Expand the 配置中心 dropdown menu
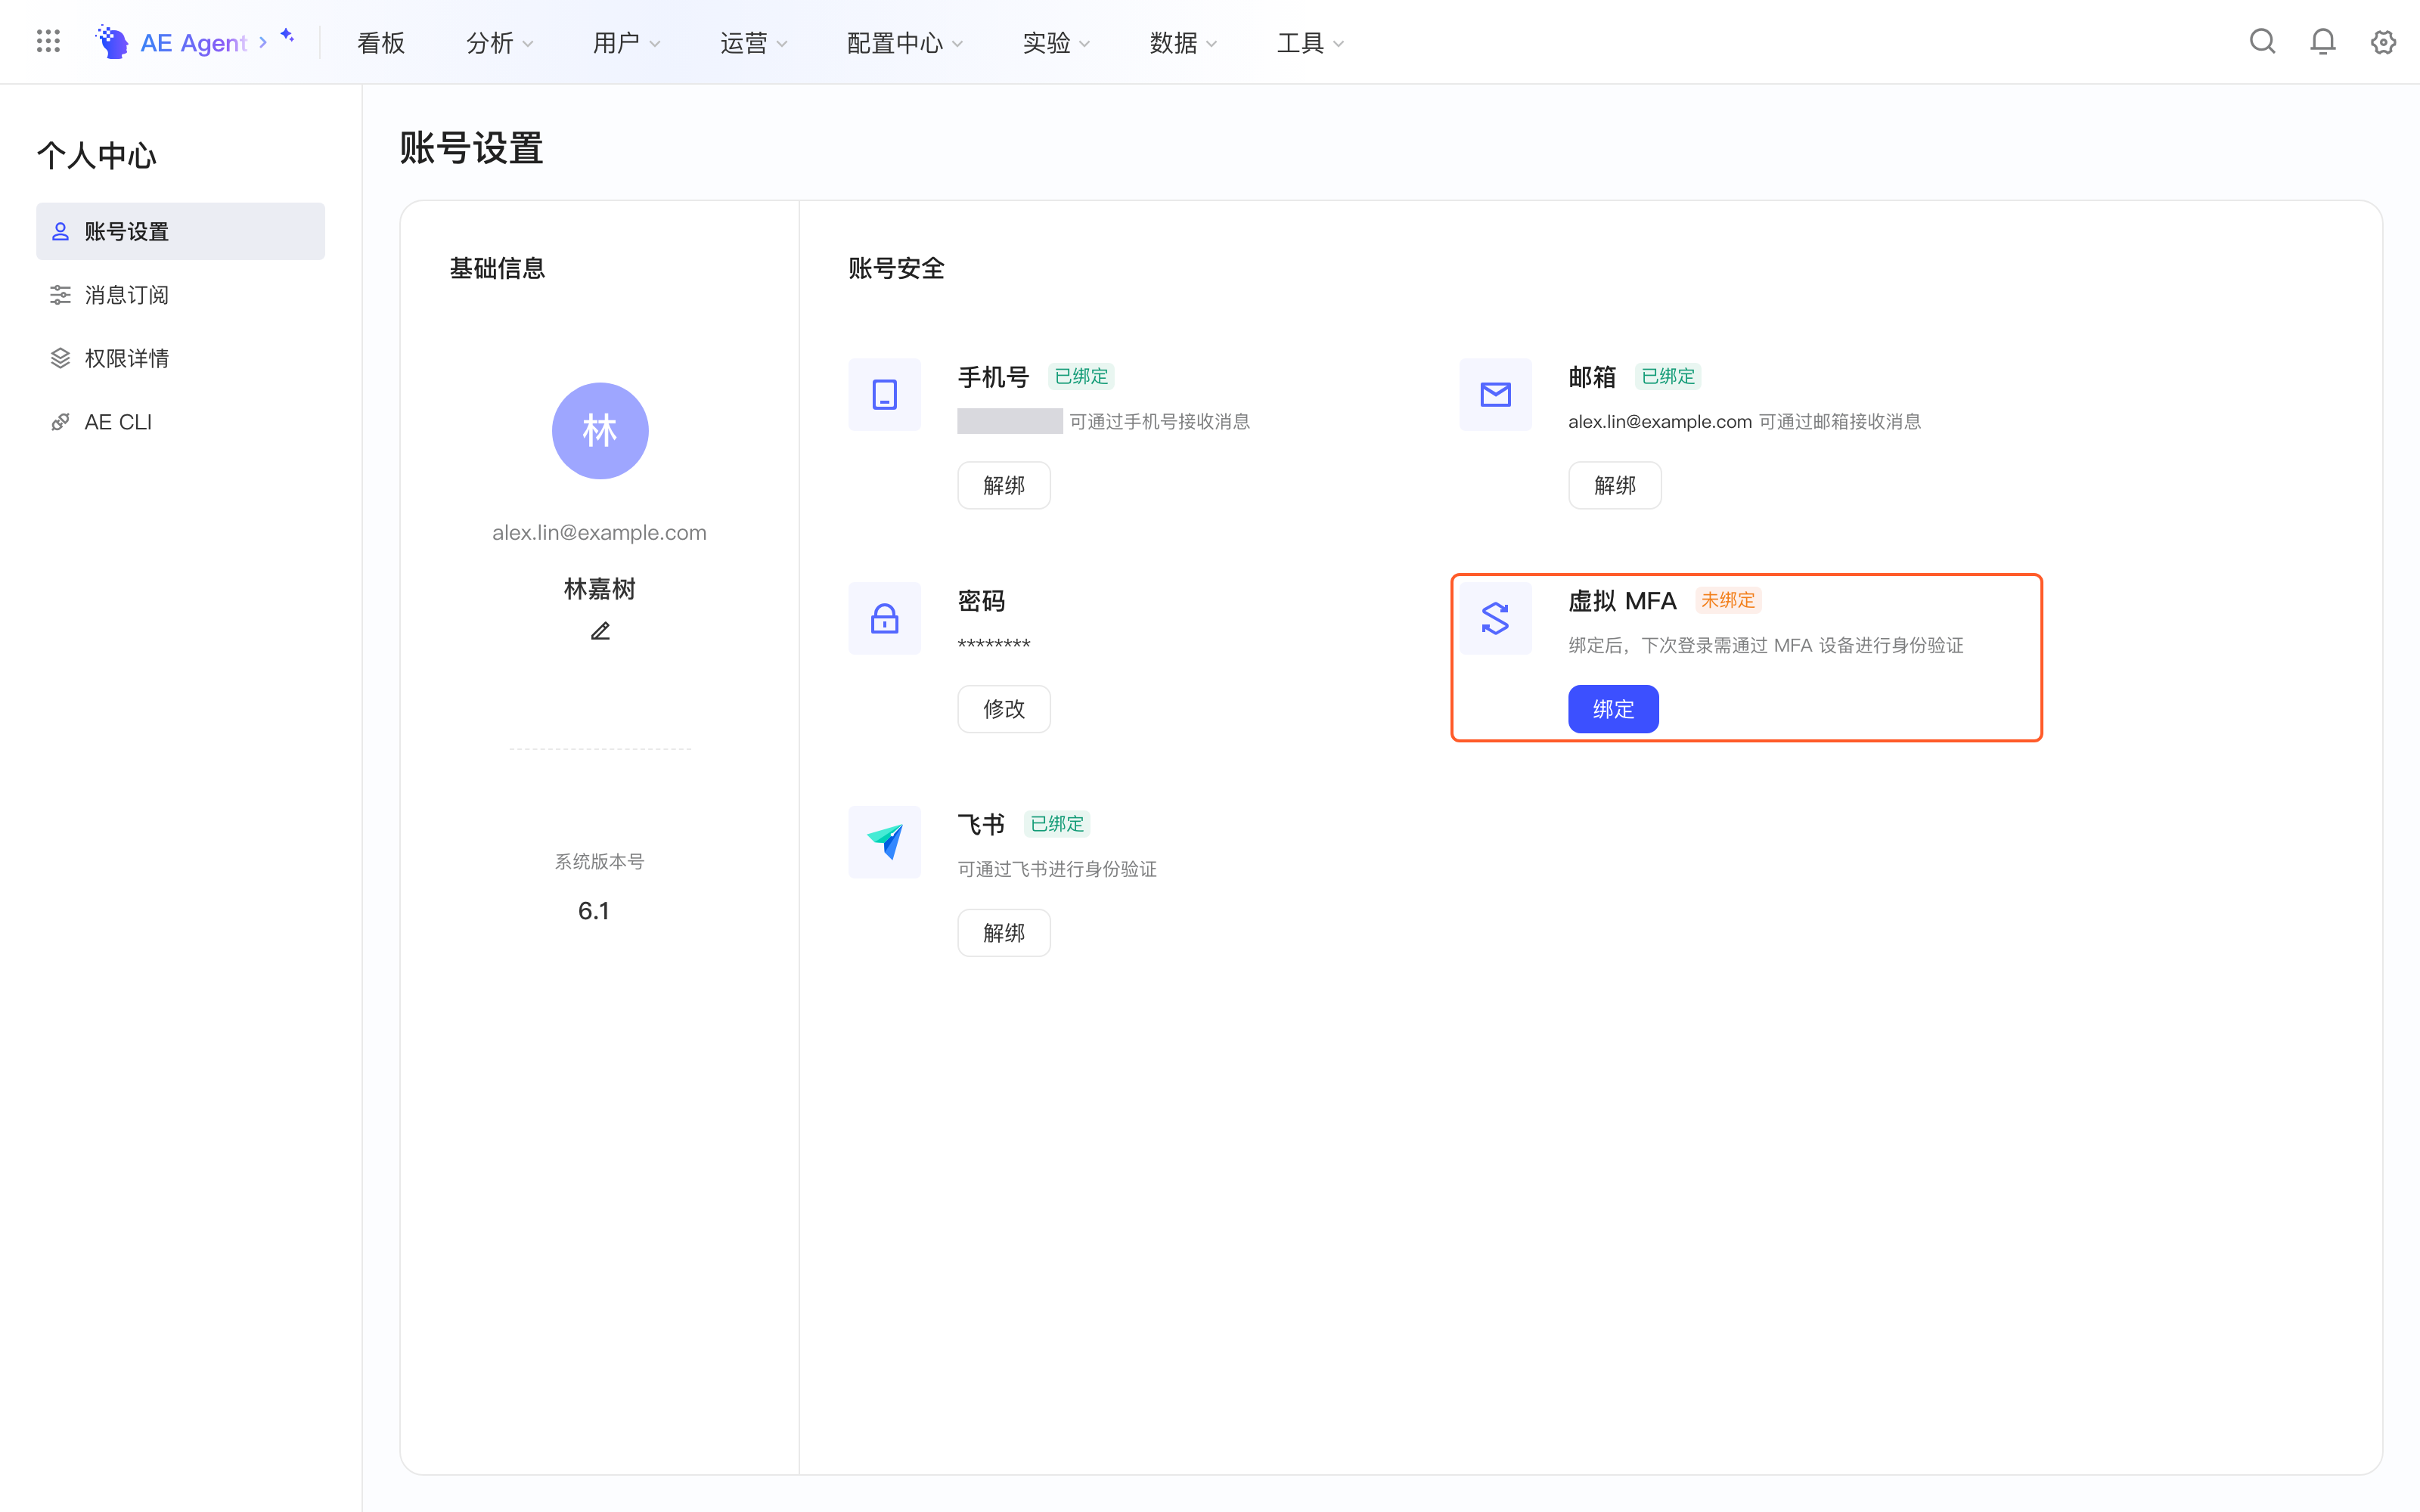 pyautogui.click(x=905, y=43)
